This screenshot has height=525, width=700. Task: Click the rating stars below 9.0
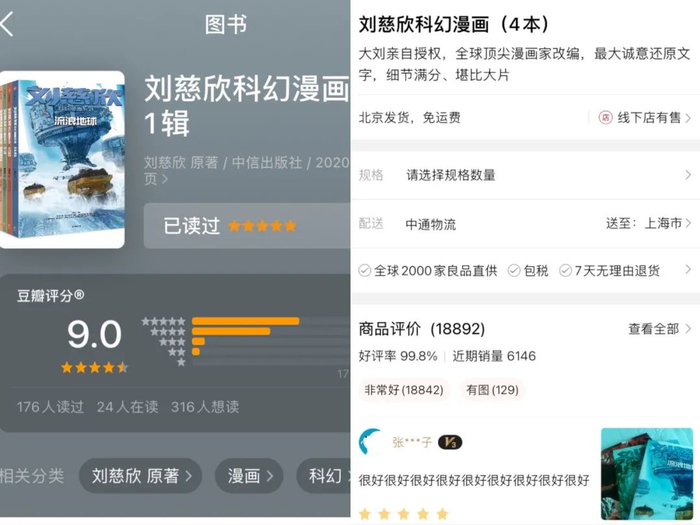[x=95, y=367]
